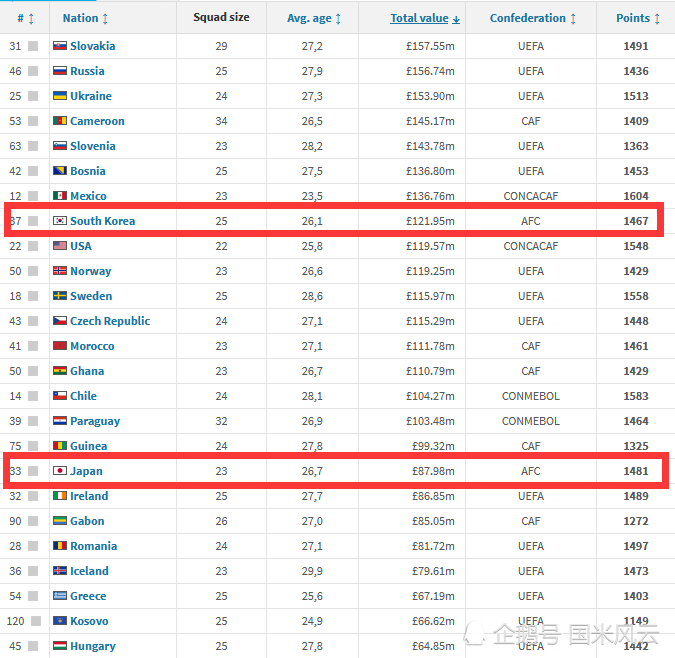Select Guinea's total value £99.32m

(433, 446)
